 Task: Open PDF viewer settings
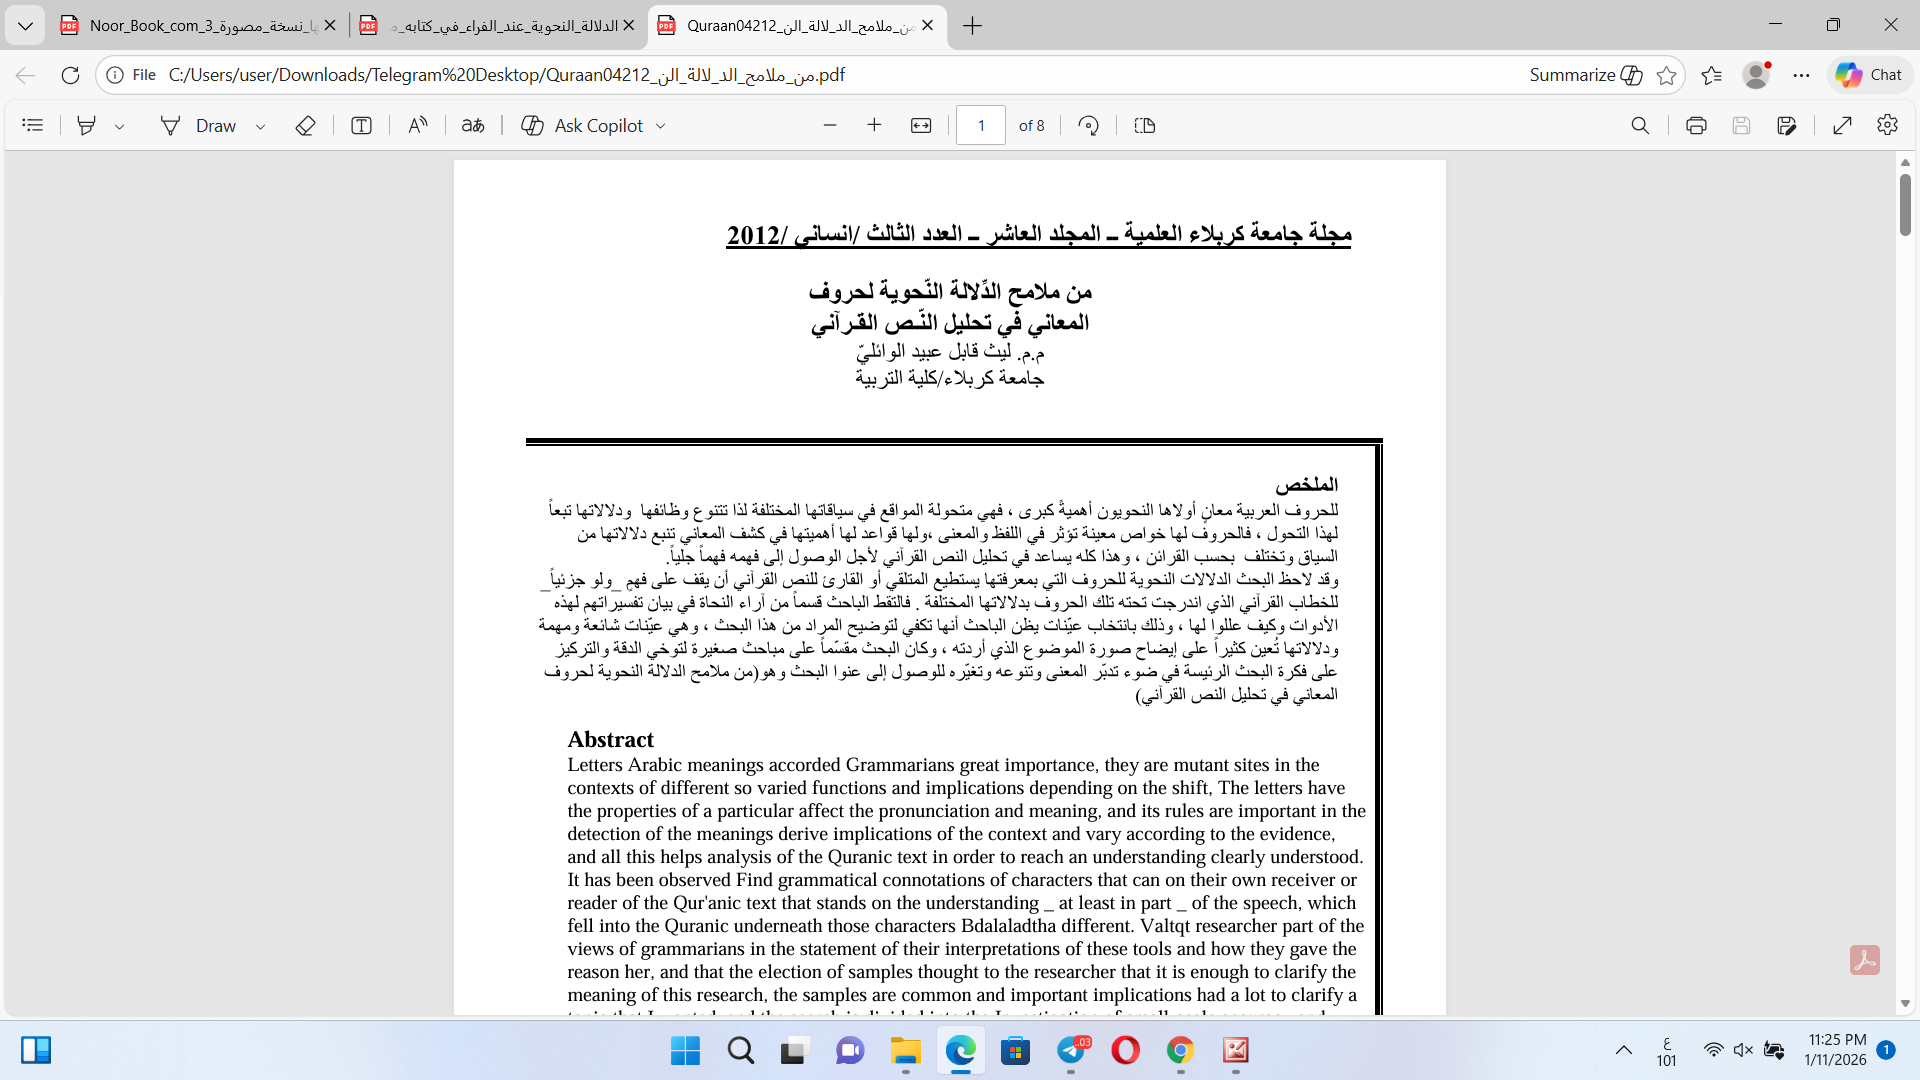pos(1887,125)
